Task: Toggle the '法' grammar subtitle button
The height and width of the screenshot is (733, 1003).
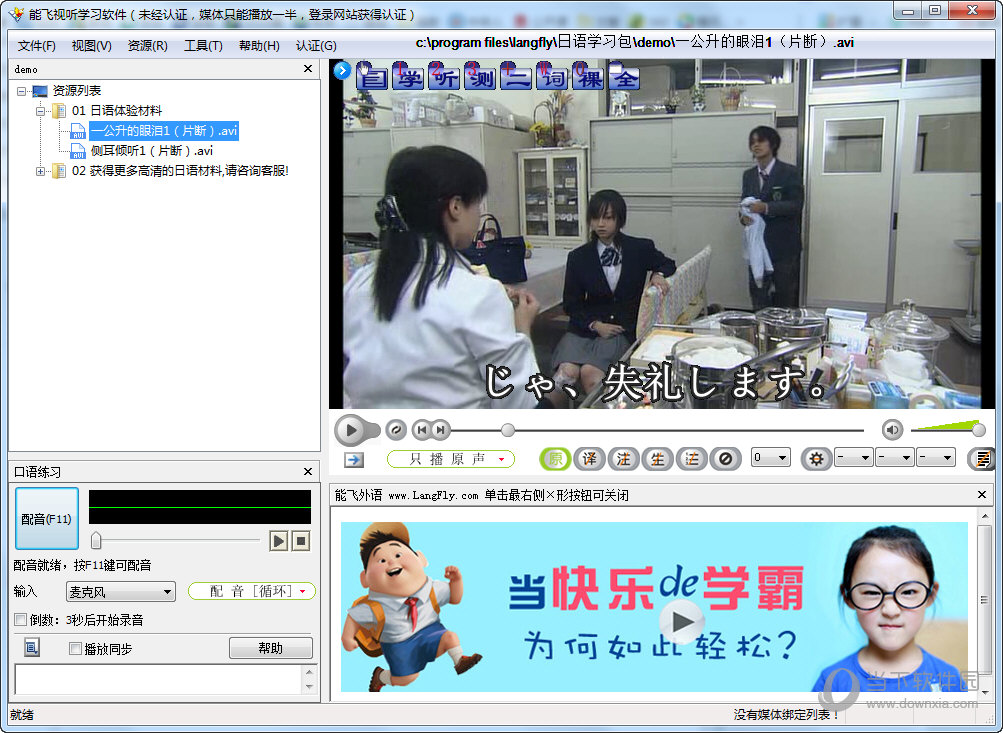Action: point(691,459)
